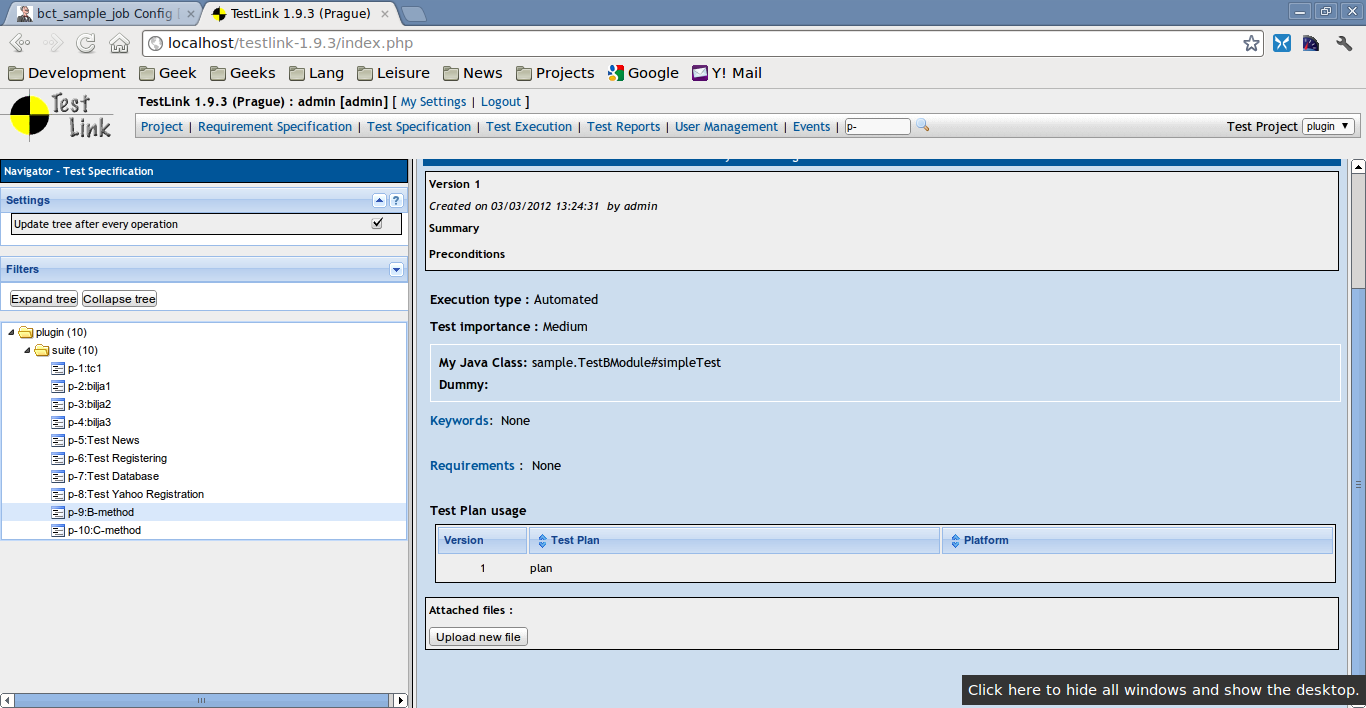
Task: Click the Upload new file button
Action: pyautogui.click(x=478, y=637)
